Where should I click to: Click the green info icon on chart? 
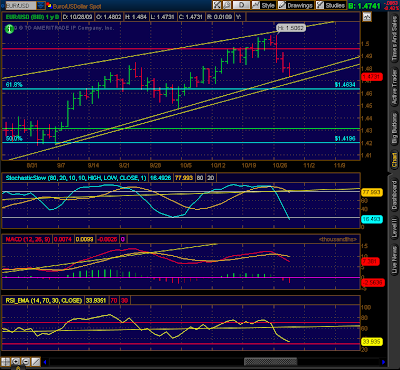pos(9,29)
